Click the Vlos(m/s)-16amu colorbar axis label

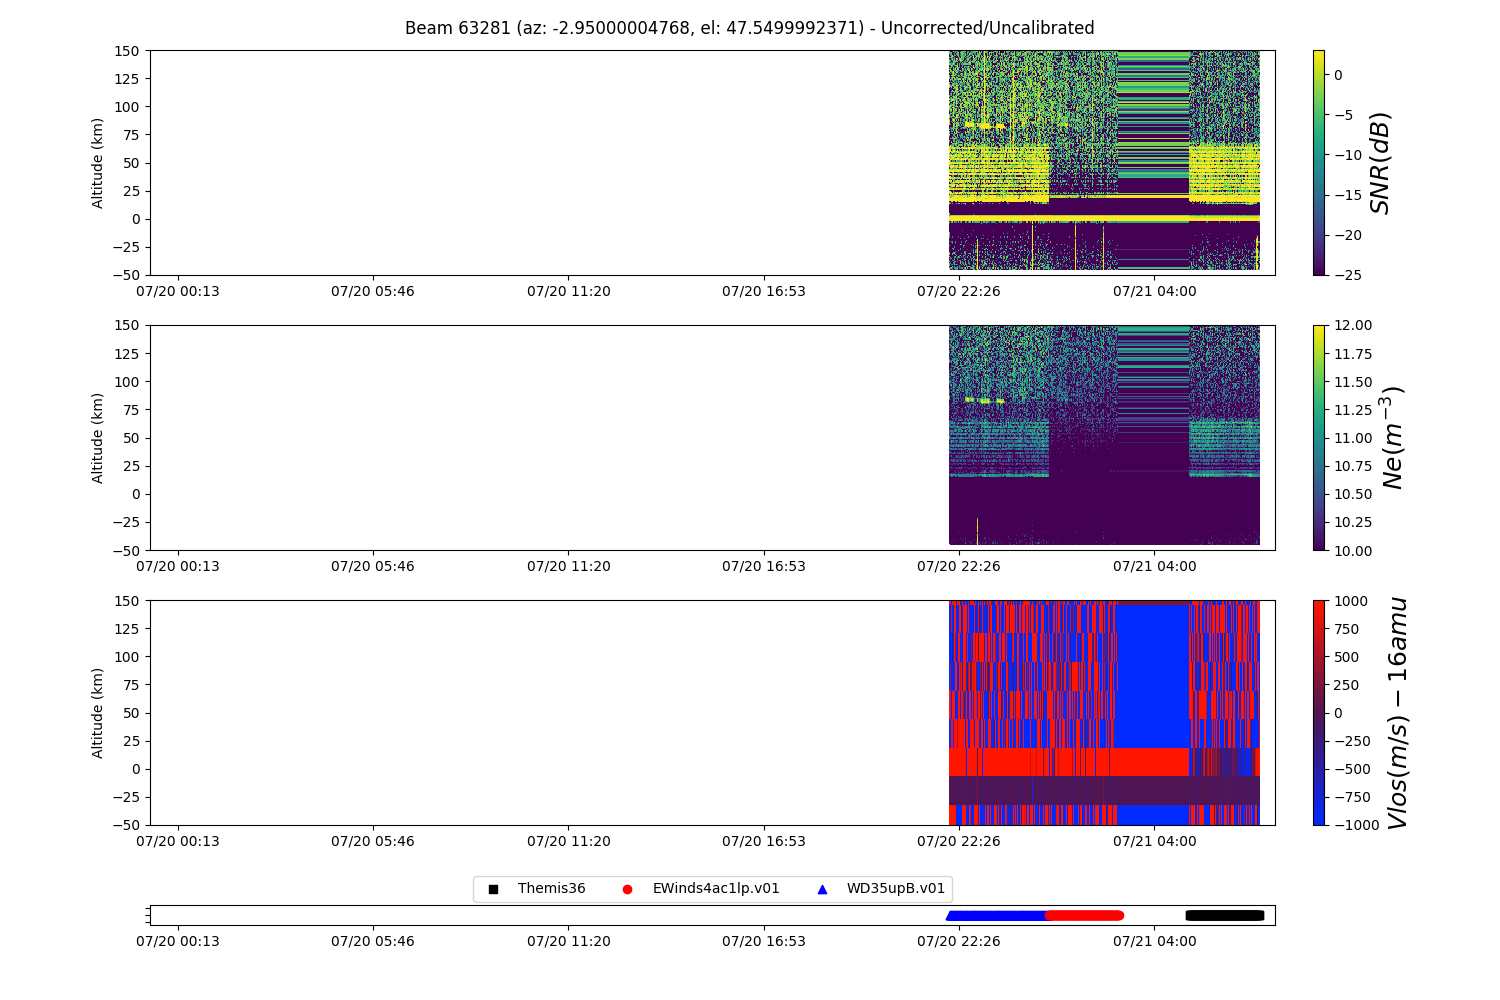pos(1397,712)
